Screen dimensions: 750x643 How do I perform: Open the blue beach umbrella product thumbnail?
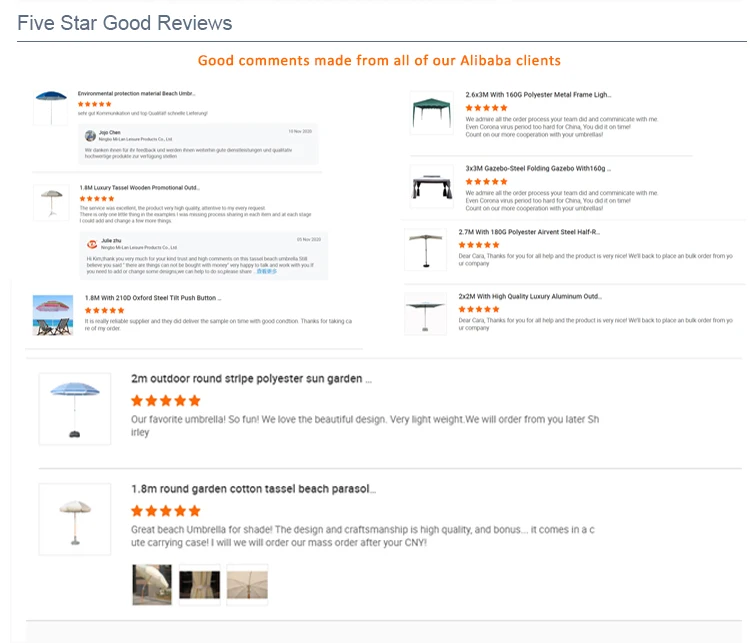(50, 106)
